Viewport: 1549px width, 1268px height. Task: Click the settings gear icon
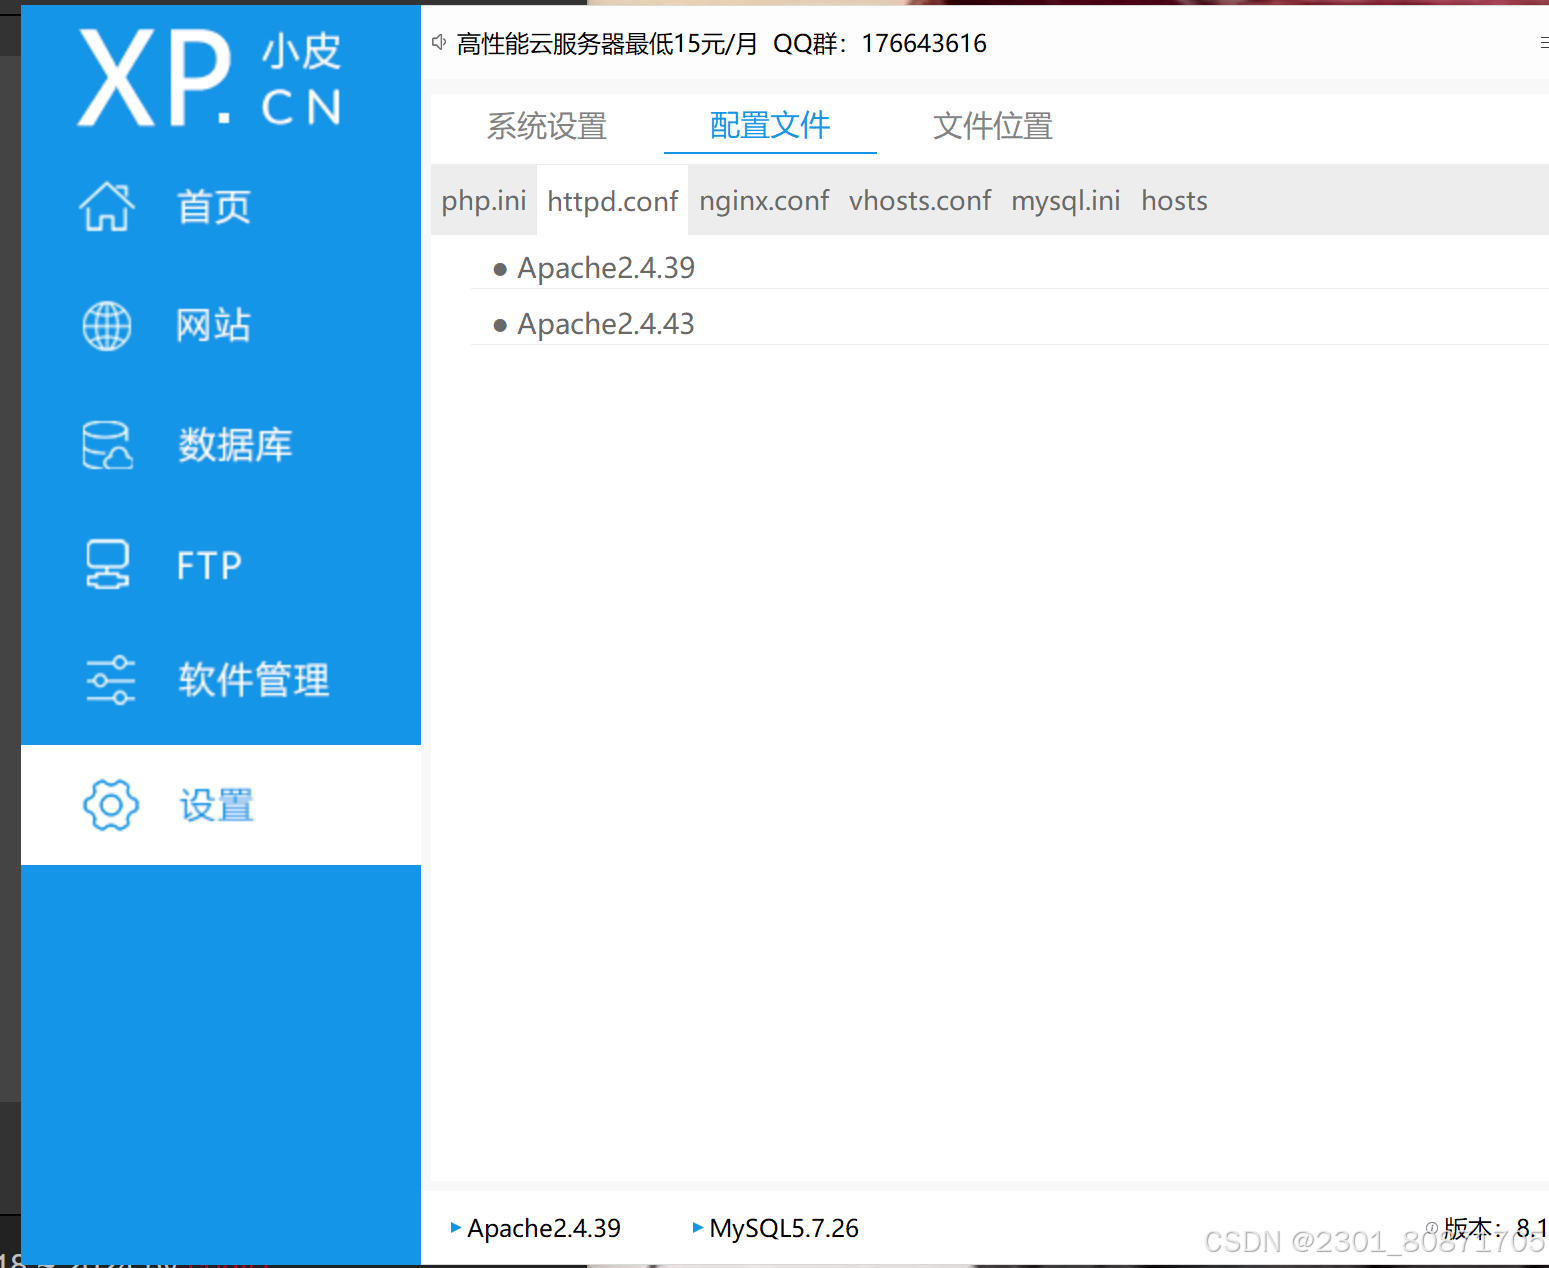[110, 805]
